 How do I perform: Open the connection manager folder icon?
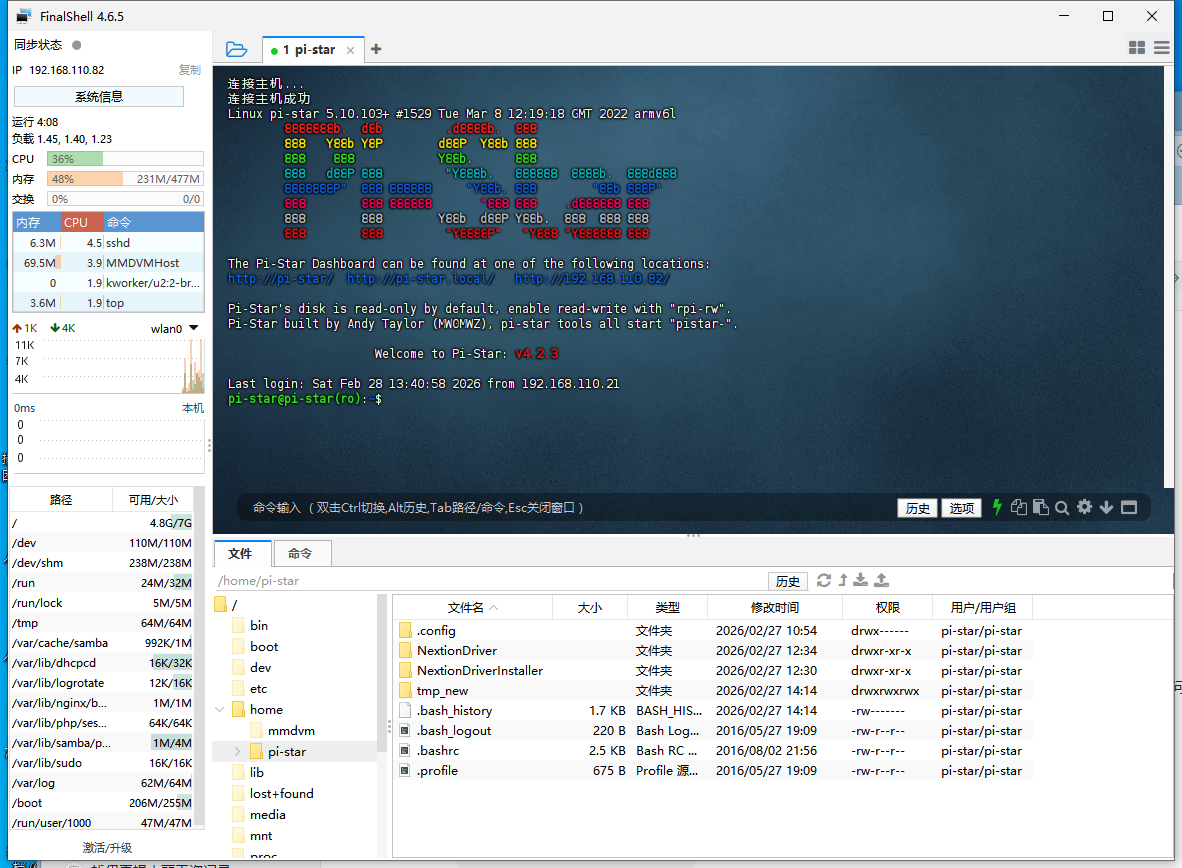coord(236,49)
